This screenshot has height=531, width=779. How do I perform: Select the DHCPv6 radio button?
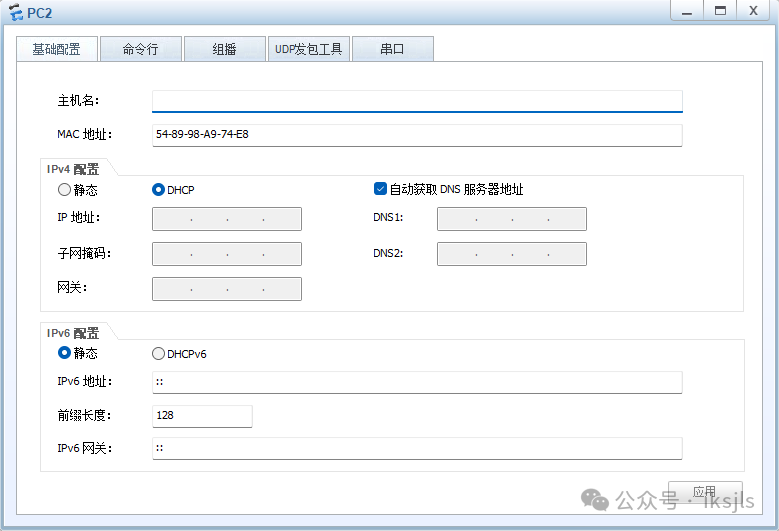(x=158, y=353)
